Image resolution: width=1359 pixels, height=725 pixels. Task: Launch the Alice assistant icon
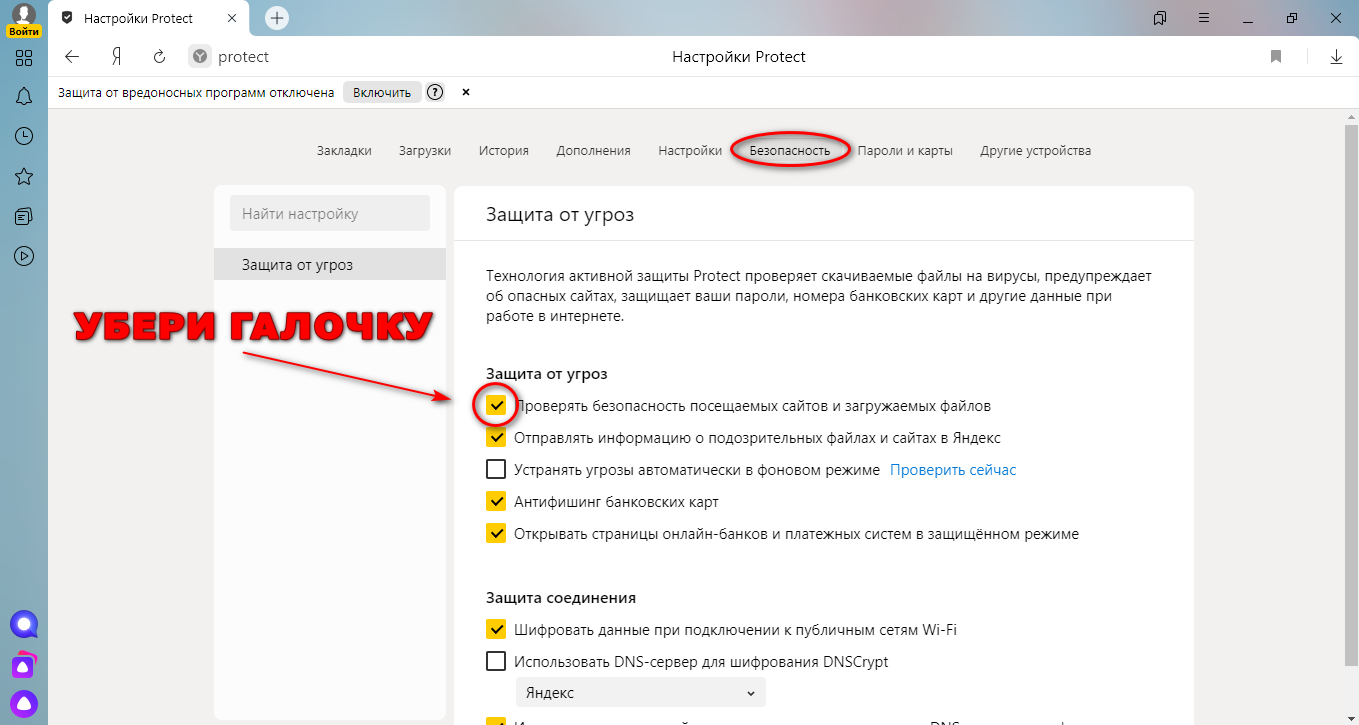click(24, 703)
